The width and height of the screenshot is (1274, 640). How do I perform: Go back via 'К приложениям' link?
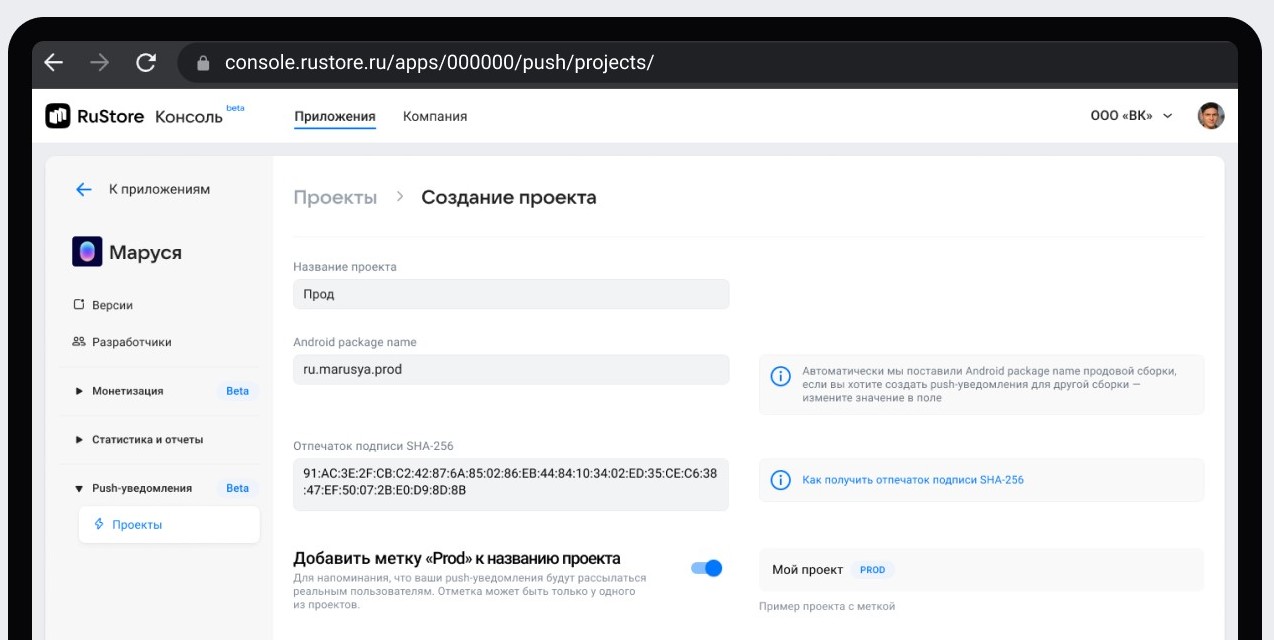[158, 189]
